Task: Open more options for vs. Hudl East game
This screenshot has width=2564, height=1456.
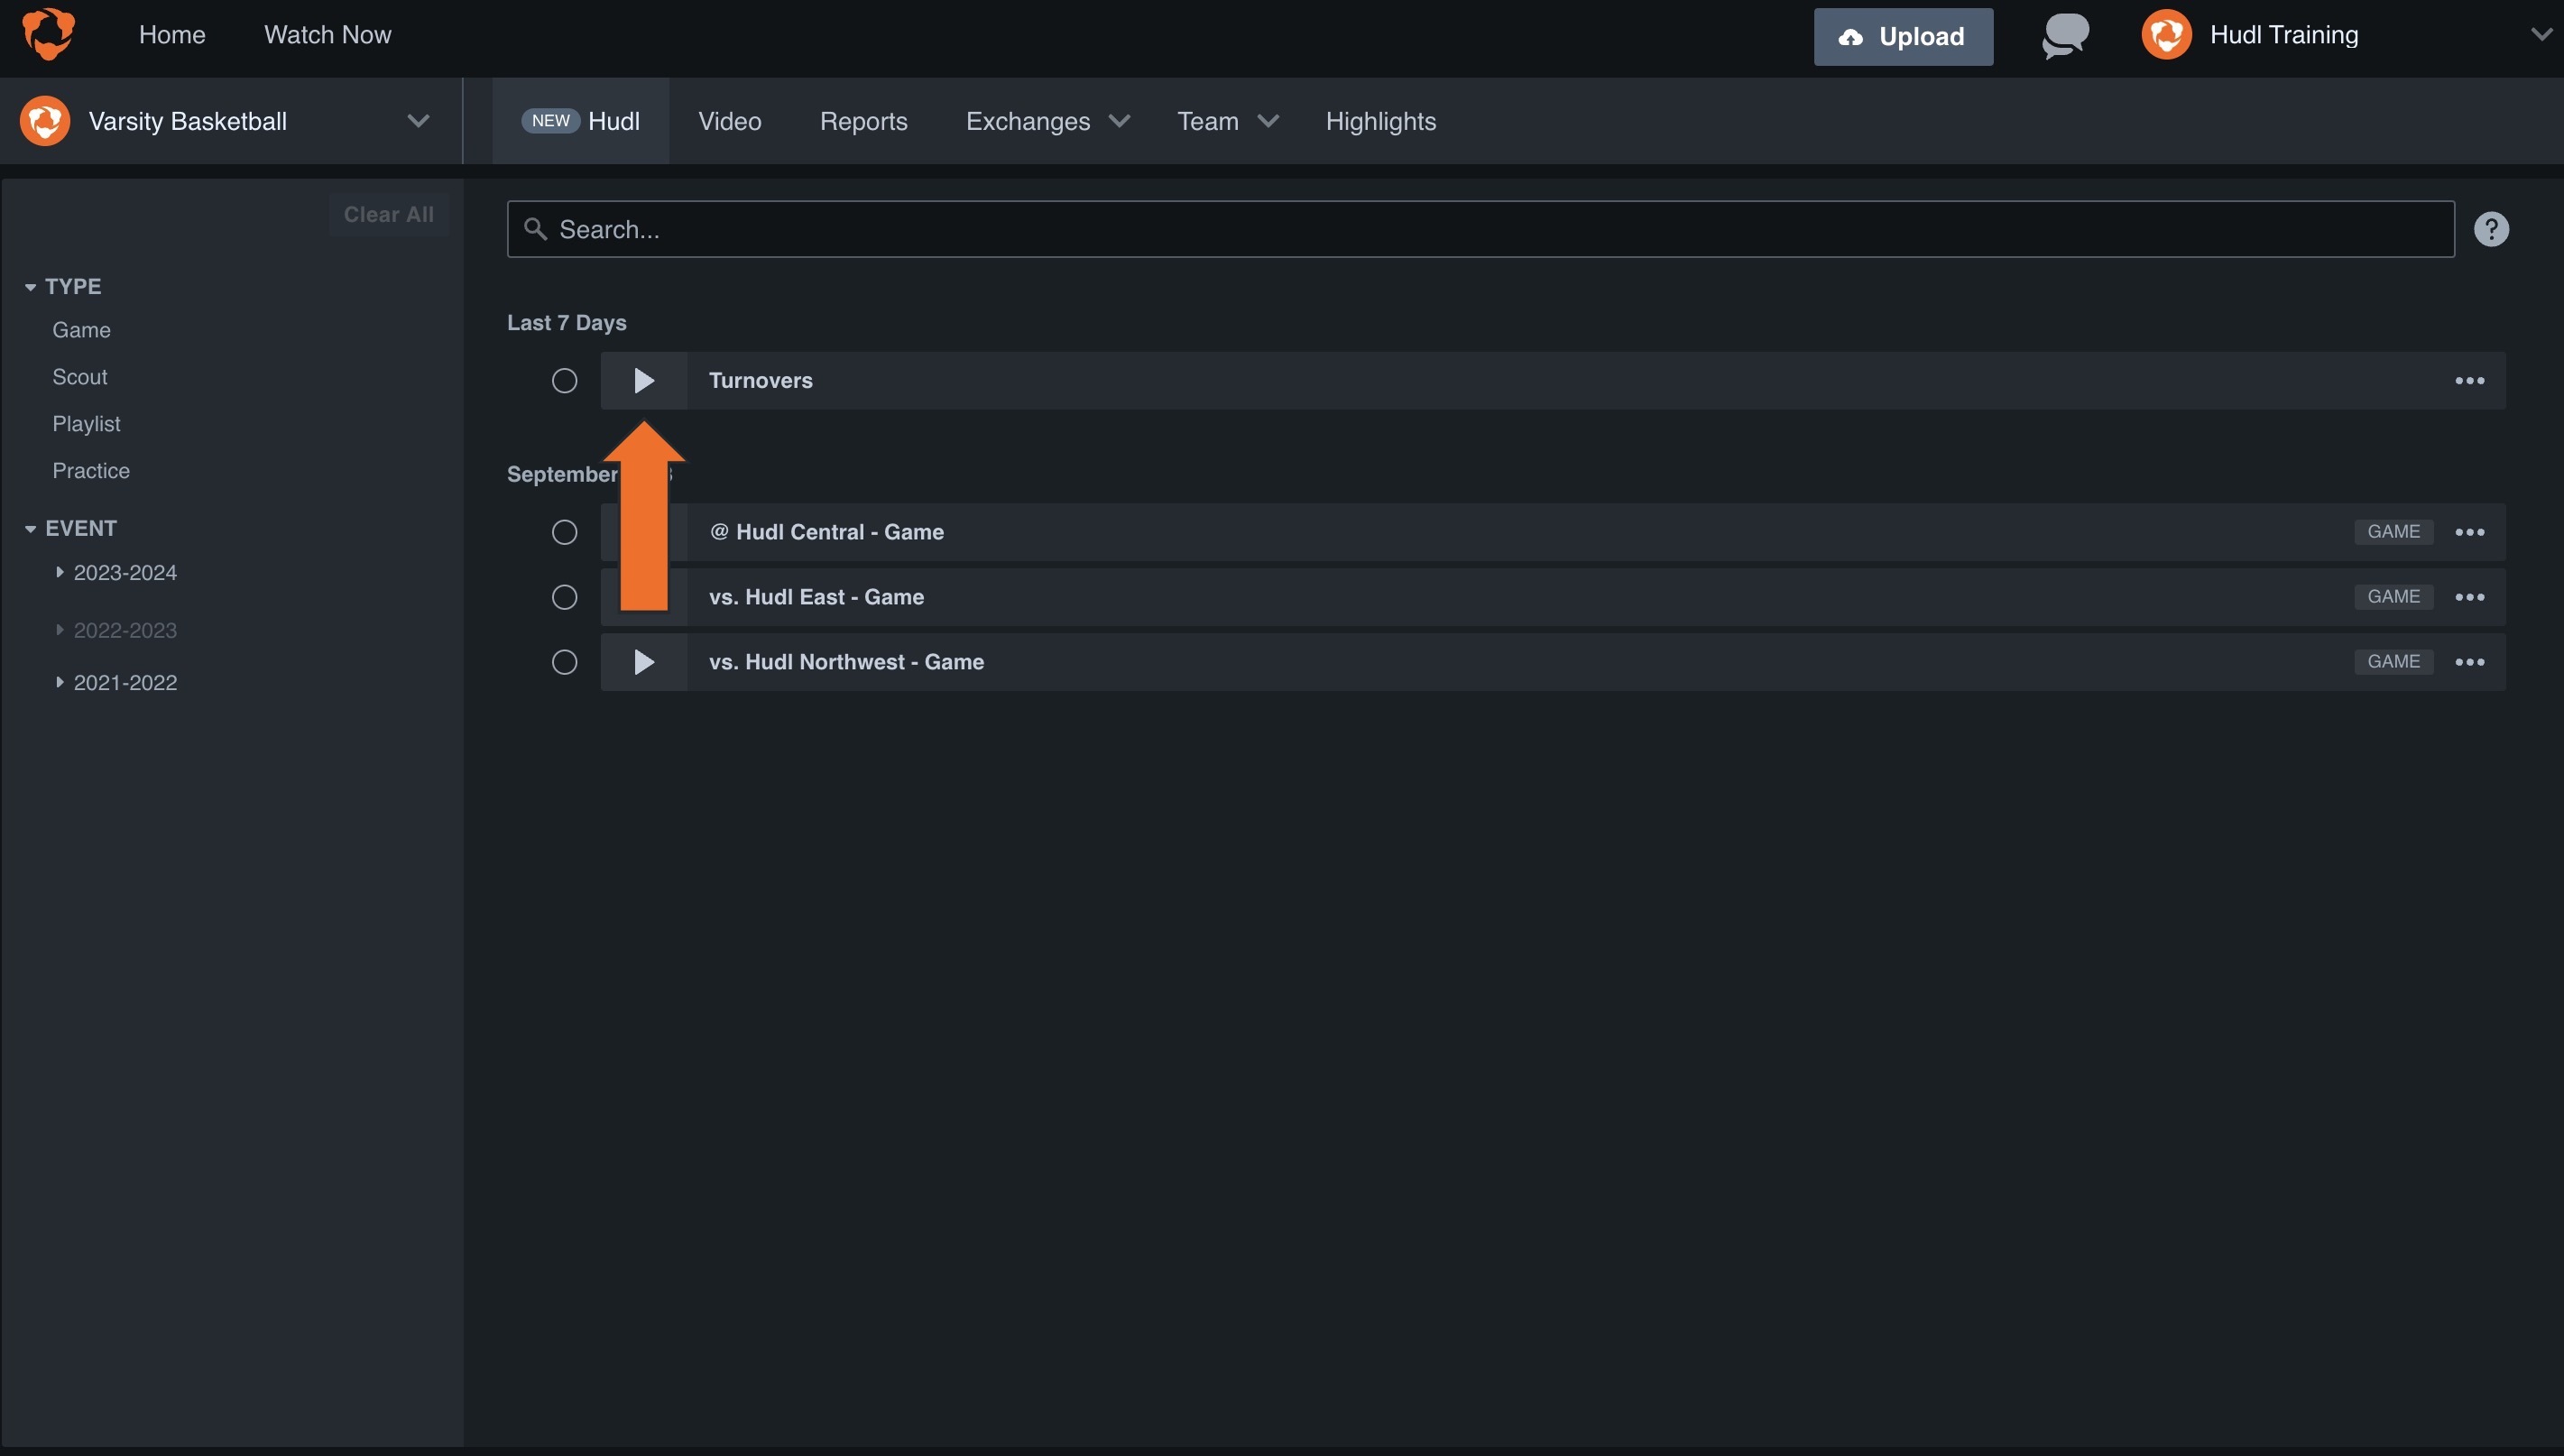Action: 2471,596
